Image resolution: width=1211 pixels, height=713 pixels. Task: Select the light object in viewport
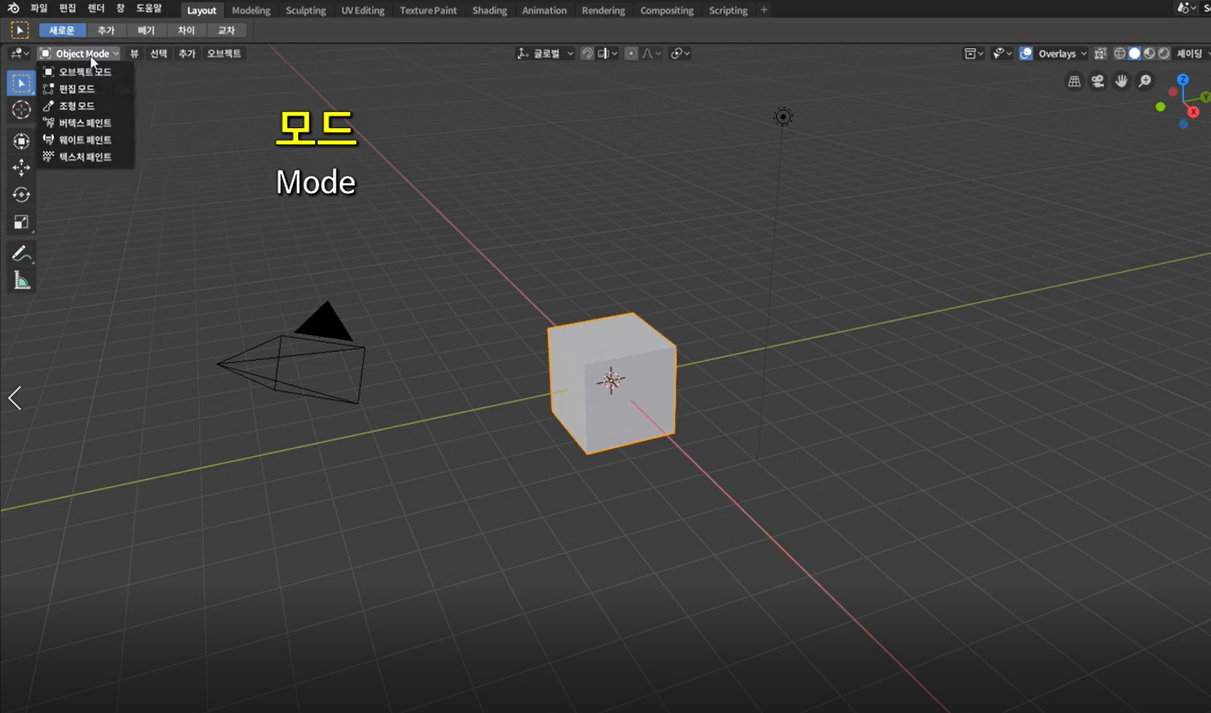[x=783, y=117]
